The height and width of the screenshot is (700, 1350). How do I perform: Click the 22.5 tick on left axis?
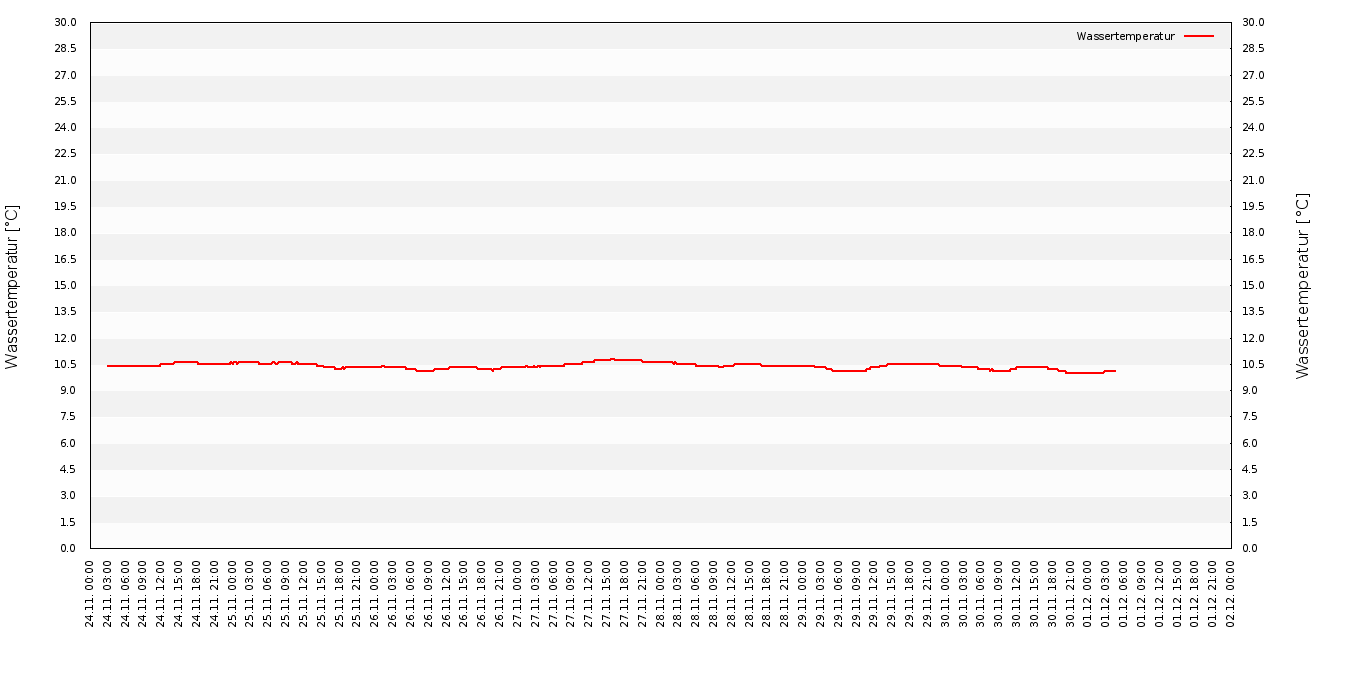65,154
